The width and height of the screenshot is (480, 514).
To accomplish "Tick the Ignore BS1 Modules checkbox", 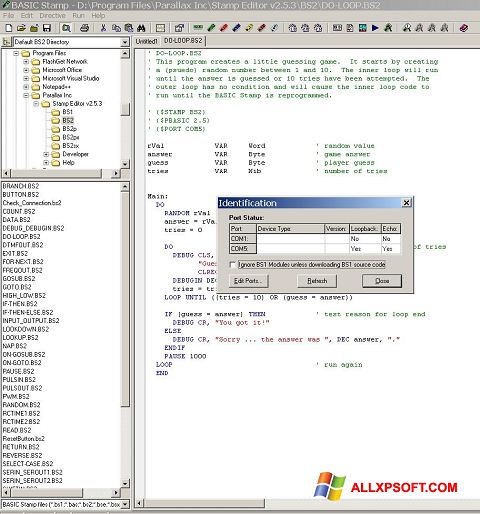I will pos(233,265).
